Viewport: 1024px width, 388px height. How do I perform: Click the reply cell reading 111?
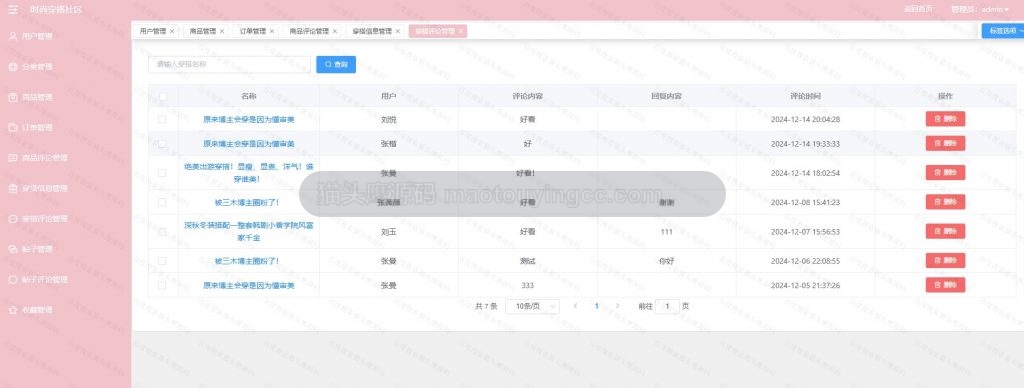[666, 232]
